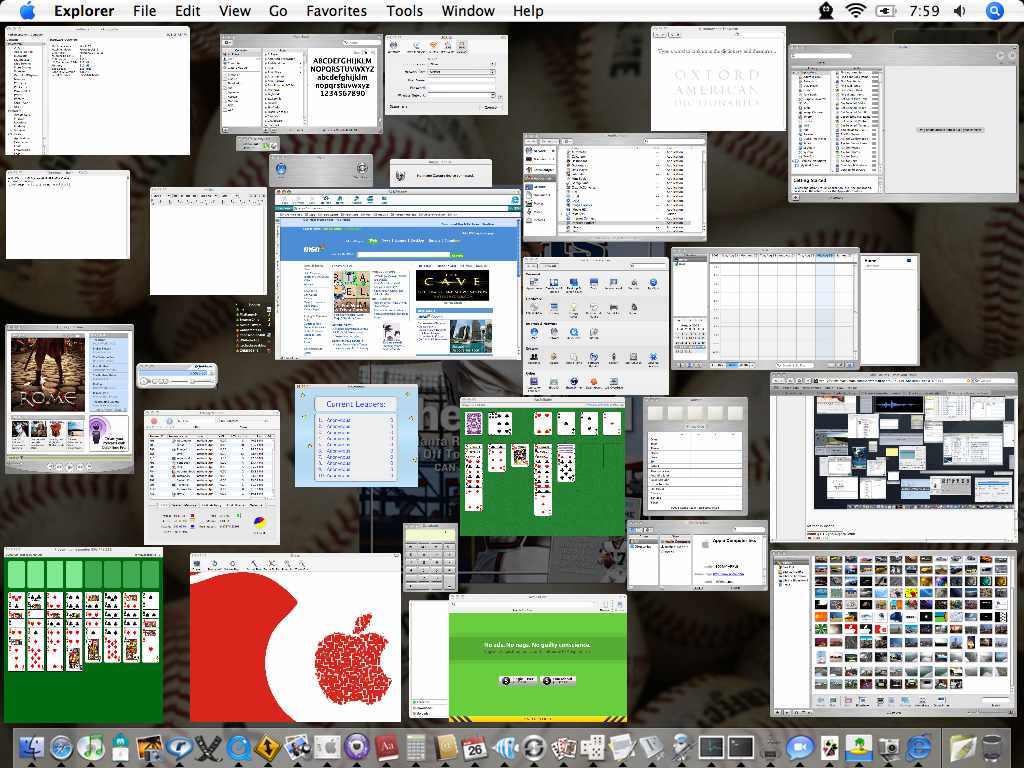Open the Apple menu
The image size is (1024, 768).
28,10
